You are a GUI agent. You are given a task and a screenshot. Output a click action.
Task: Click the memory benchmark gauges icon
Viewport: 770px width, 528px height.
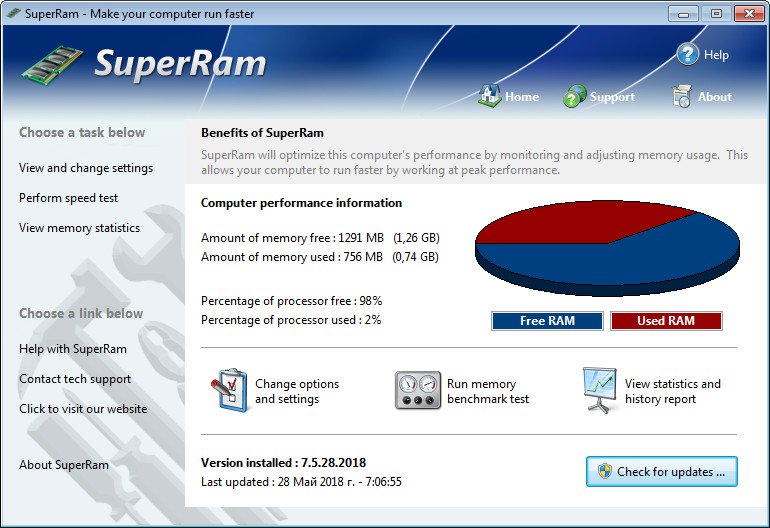pos(418,390)
